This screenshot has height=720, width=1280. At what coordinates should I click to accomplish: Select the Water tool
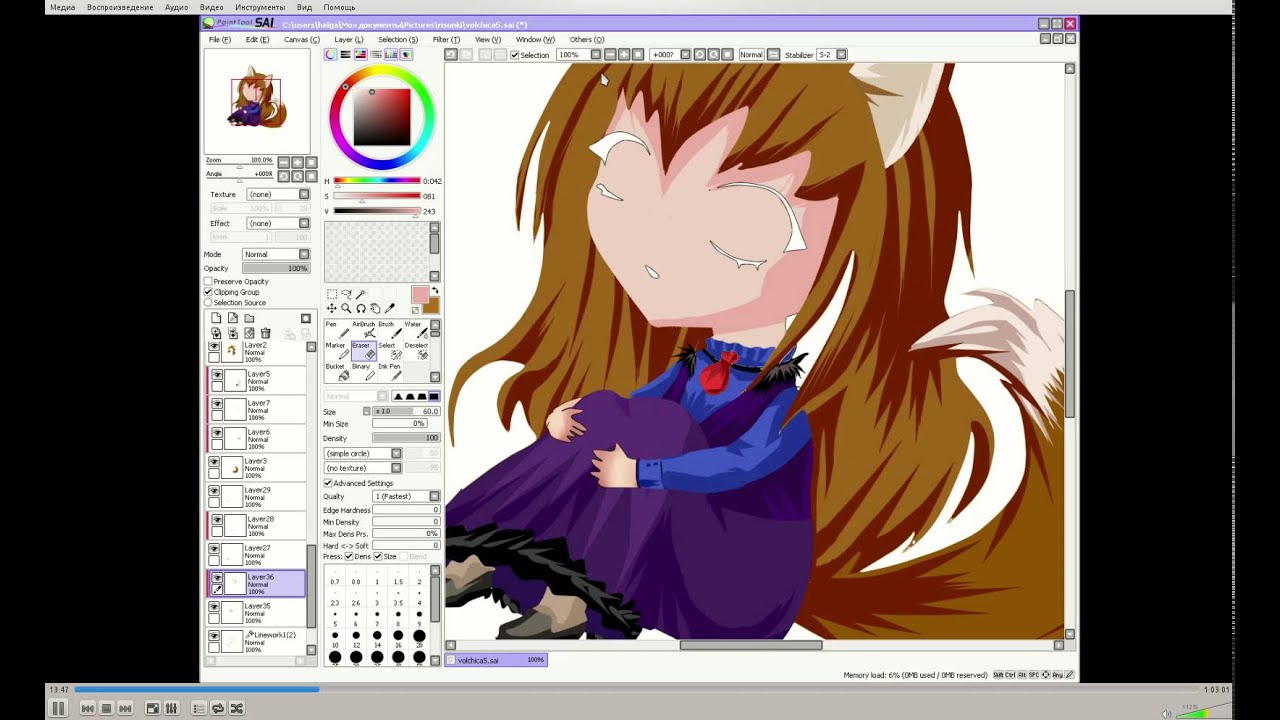[415, 330]
